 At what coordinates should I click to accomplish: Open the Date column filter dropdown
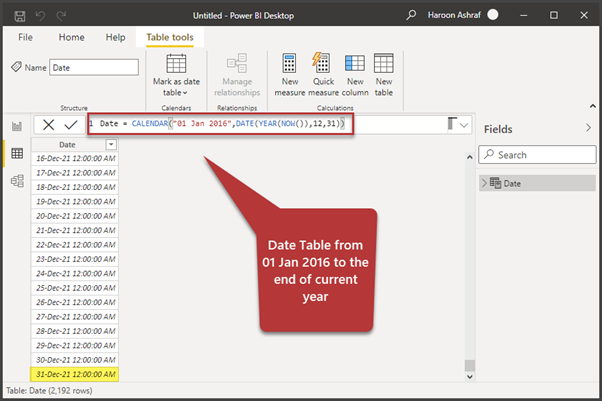coord(111,144)
